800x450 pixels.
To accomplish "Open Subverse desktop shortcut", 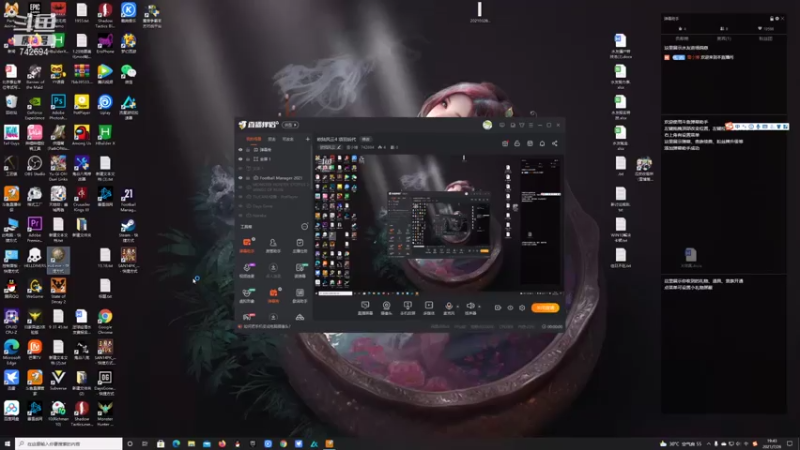I will pos(58,380).
